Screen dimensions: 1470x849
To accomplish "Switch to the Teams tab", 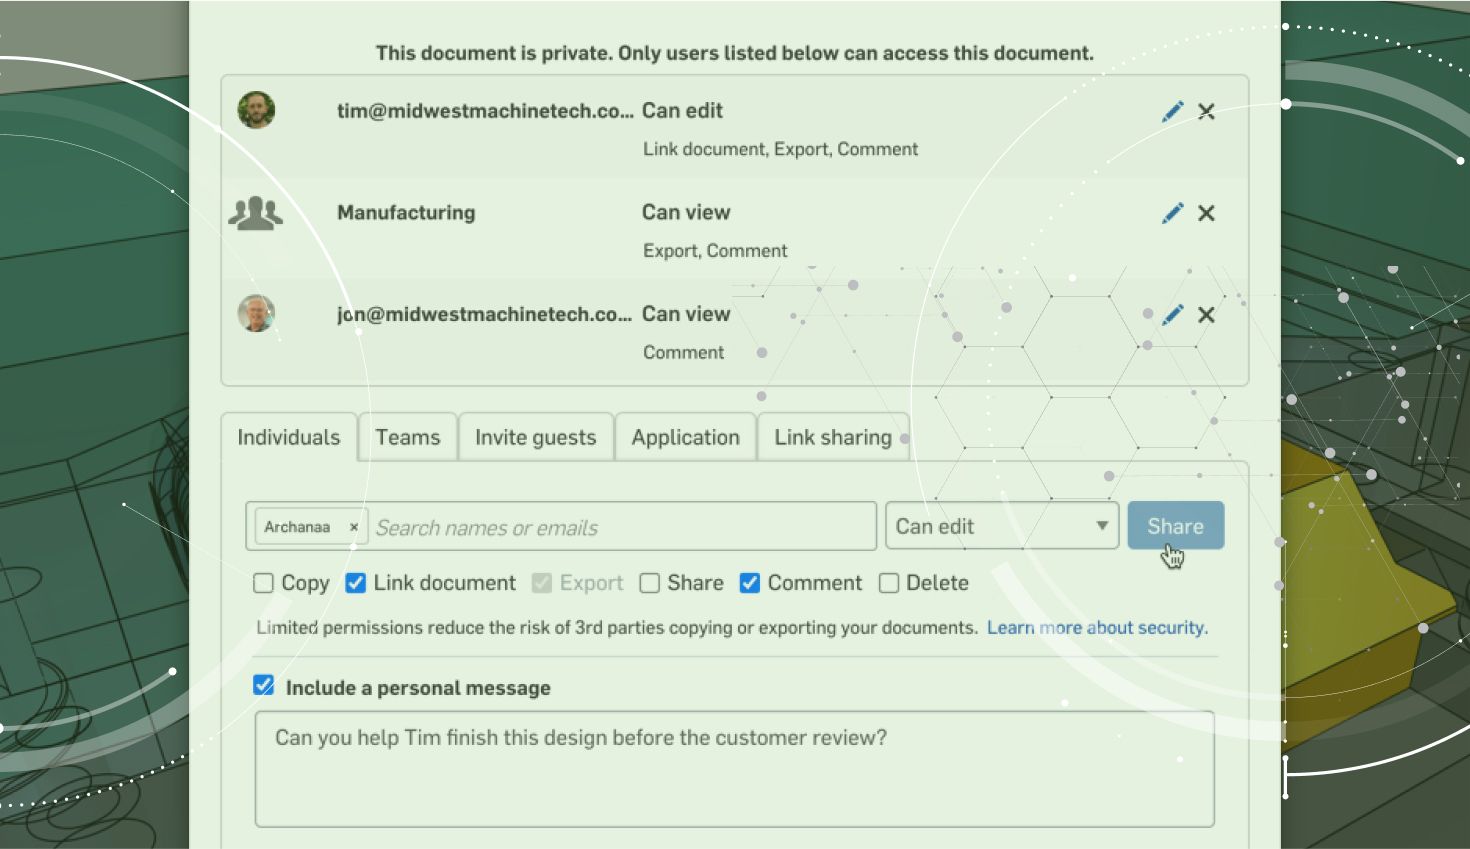I will (407, 437).
